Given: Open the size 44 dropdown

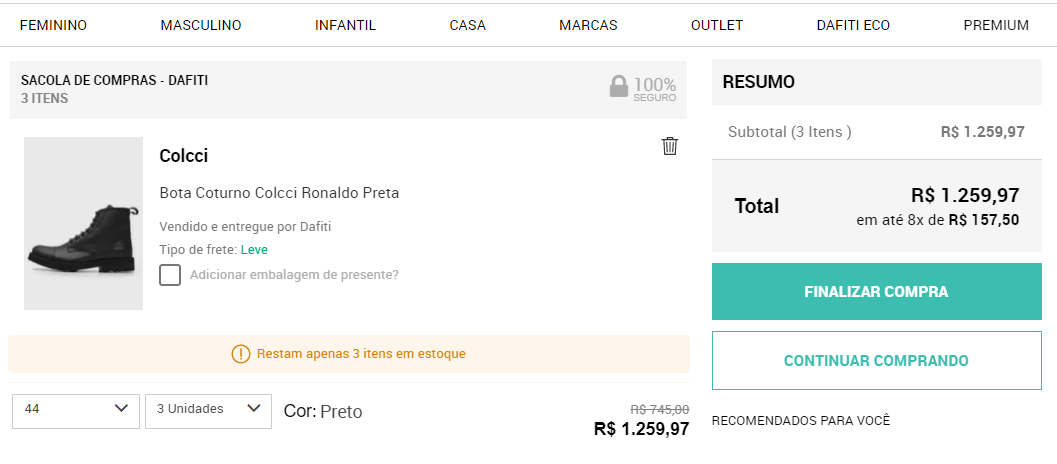Looking at the screenshot, I should click(76, 410).
